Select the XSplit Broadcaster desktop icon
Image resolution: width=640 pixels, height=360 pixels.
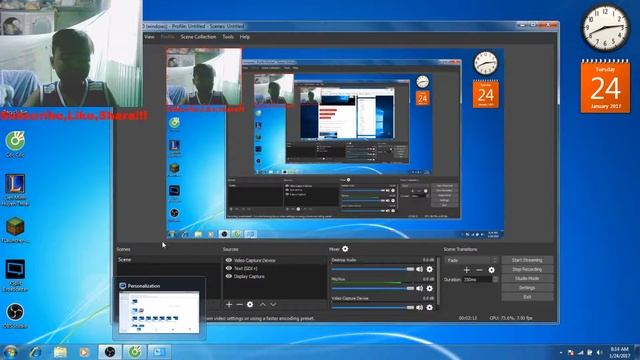(x=15, y=276)
